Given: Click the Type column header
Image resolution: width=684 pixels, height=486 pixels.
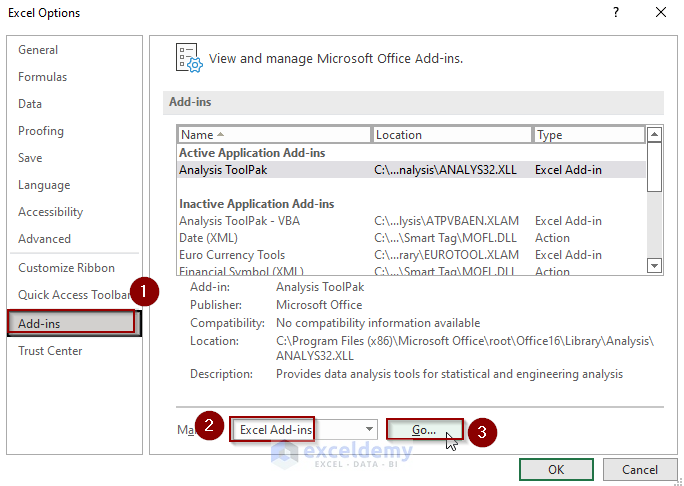Looking at the screenshot, I should coord(588,135).
